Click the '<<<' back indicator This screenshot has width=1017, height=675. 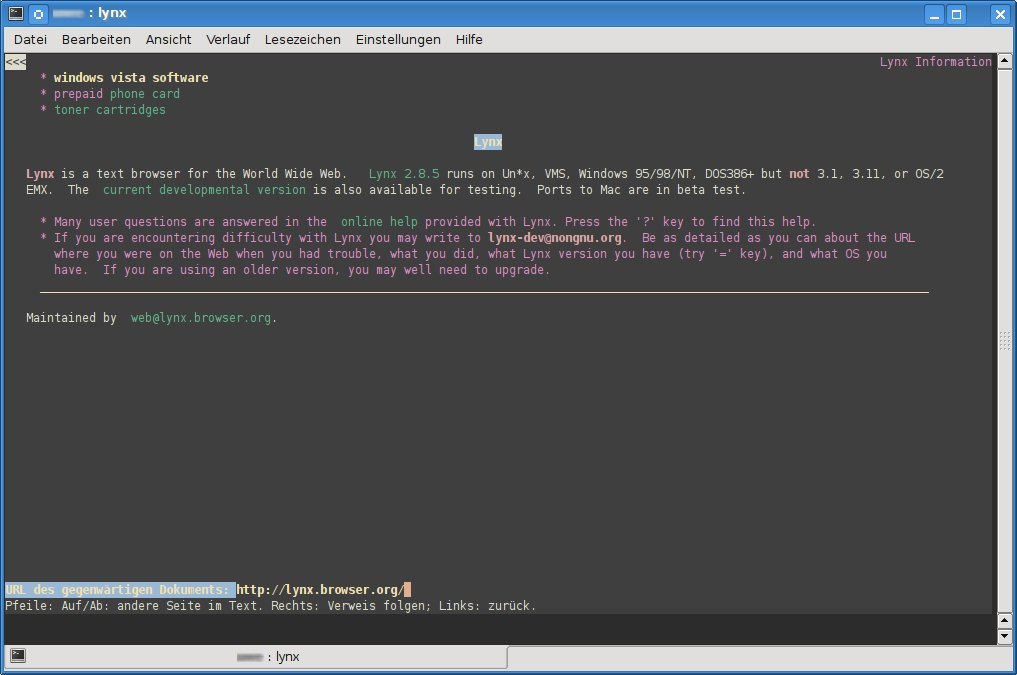pos(16,62)
